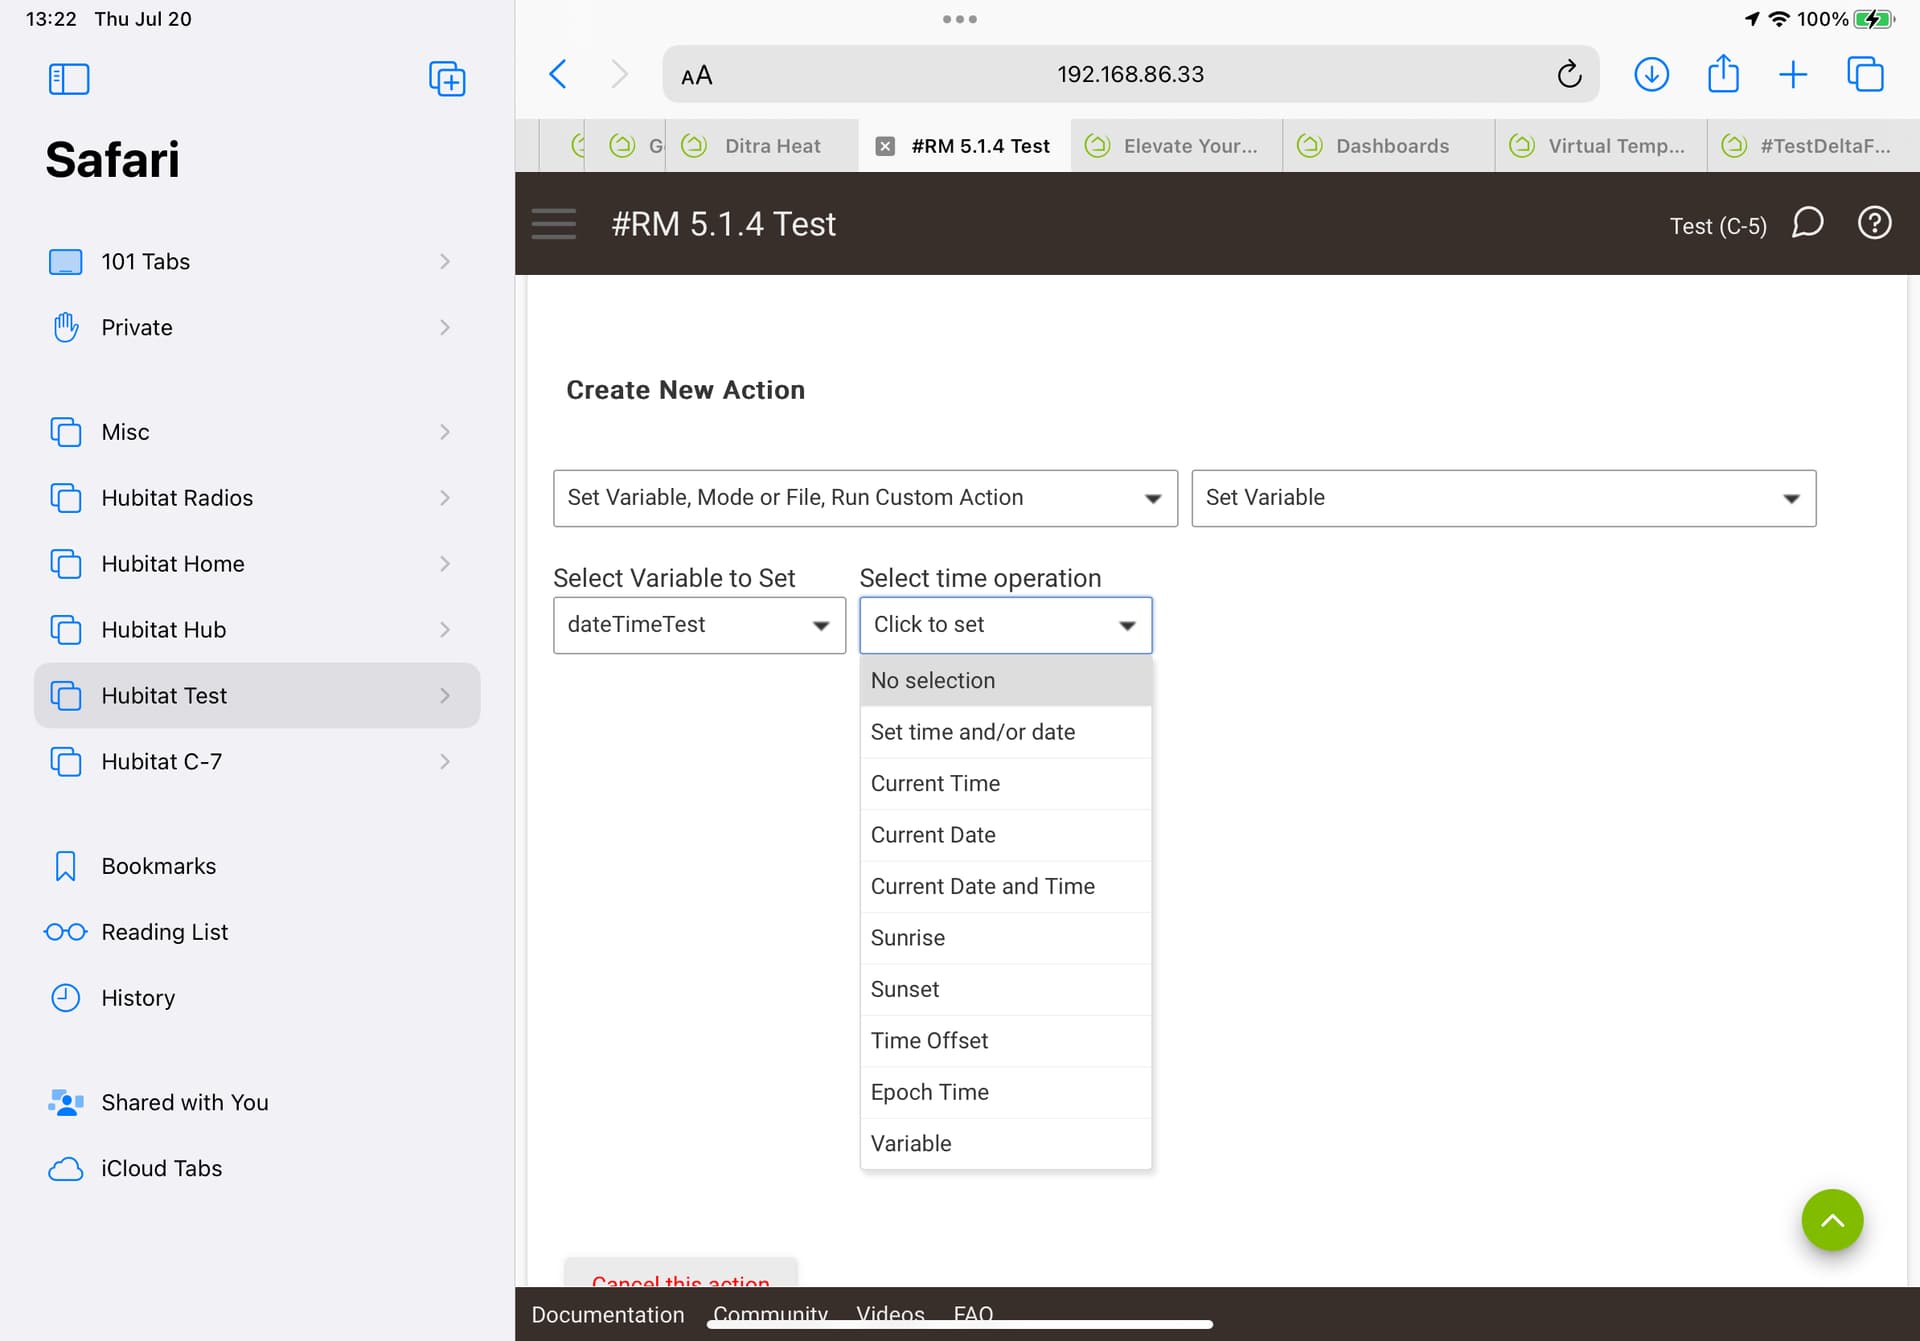
Task: Click the address bar showing 192.168.86.33
Action: point(1130,74)
